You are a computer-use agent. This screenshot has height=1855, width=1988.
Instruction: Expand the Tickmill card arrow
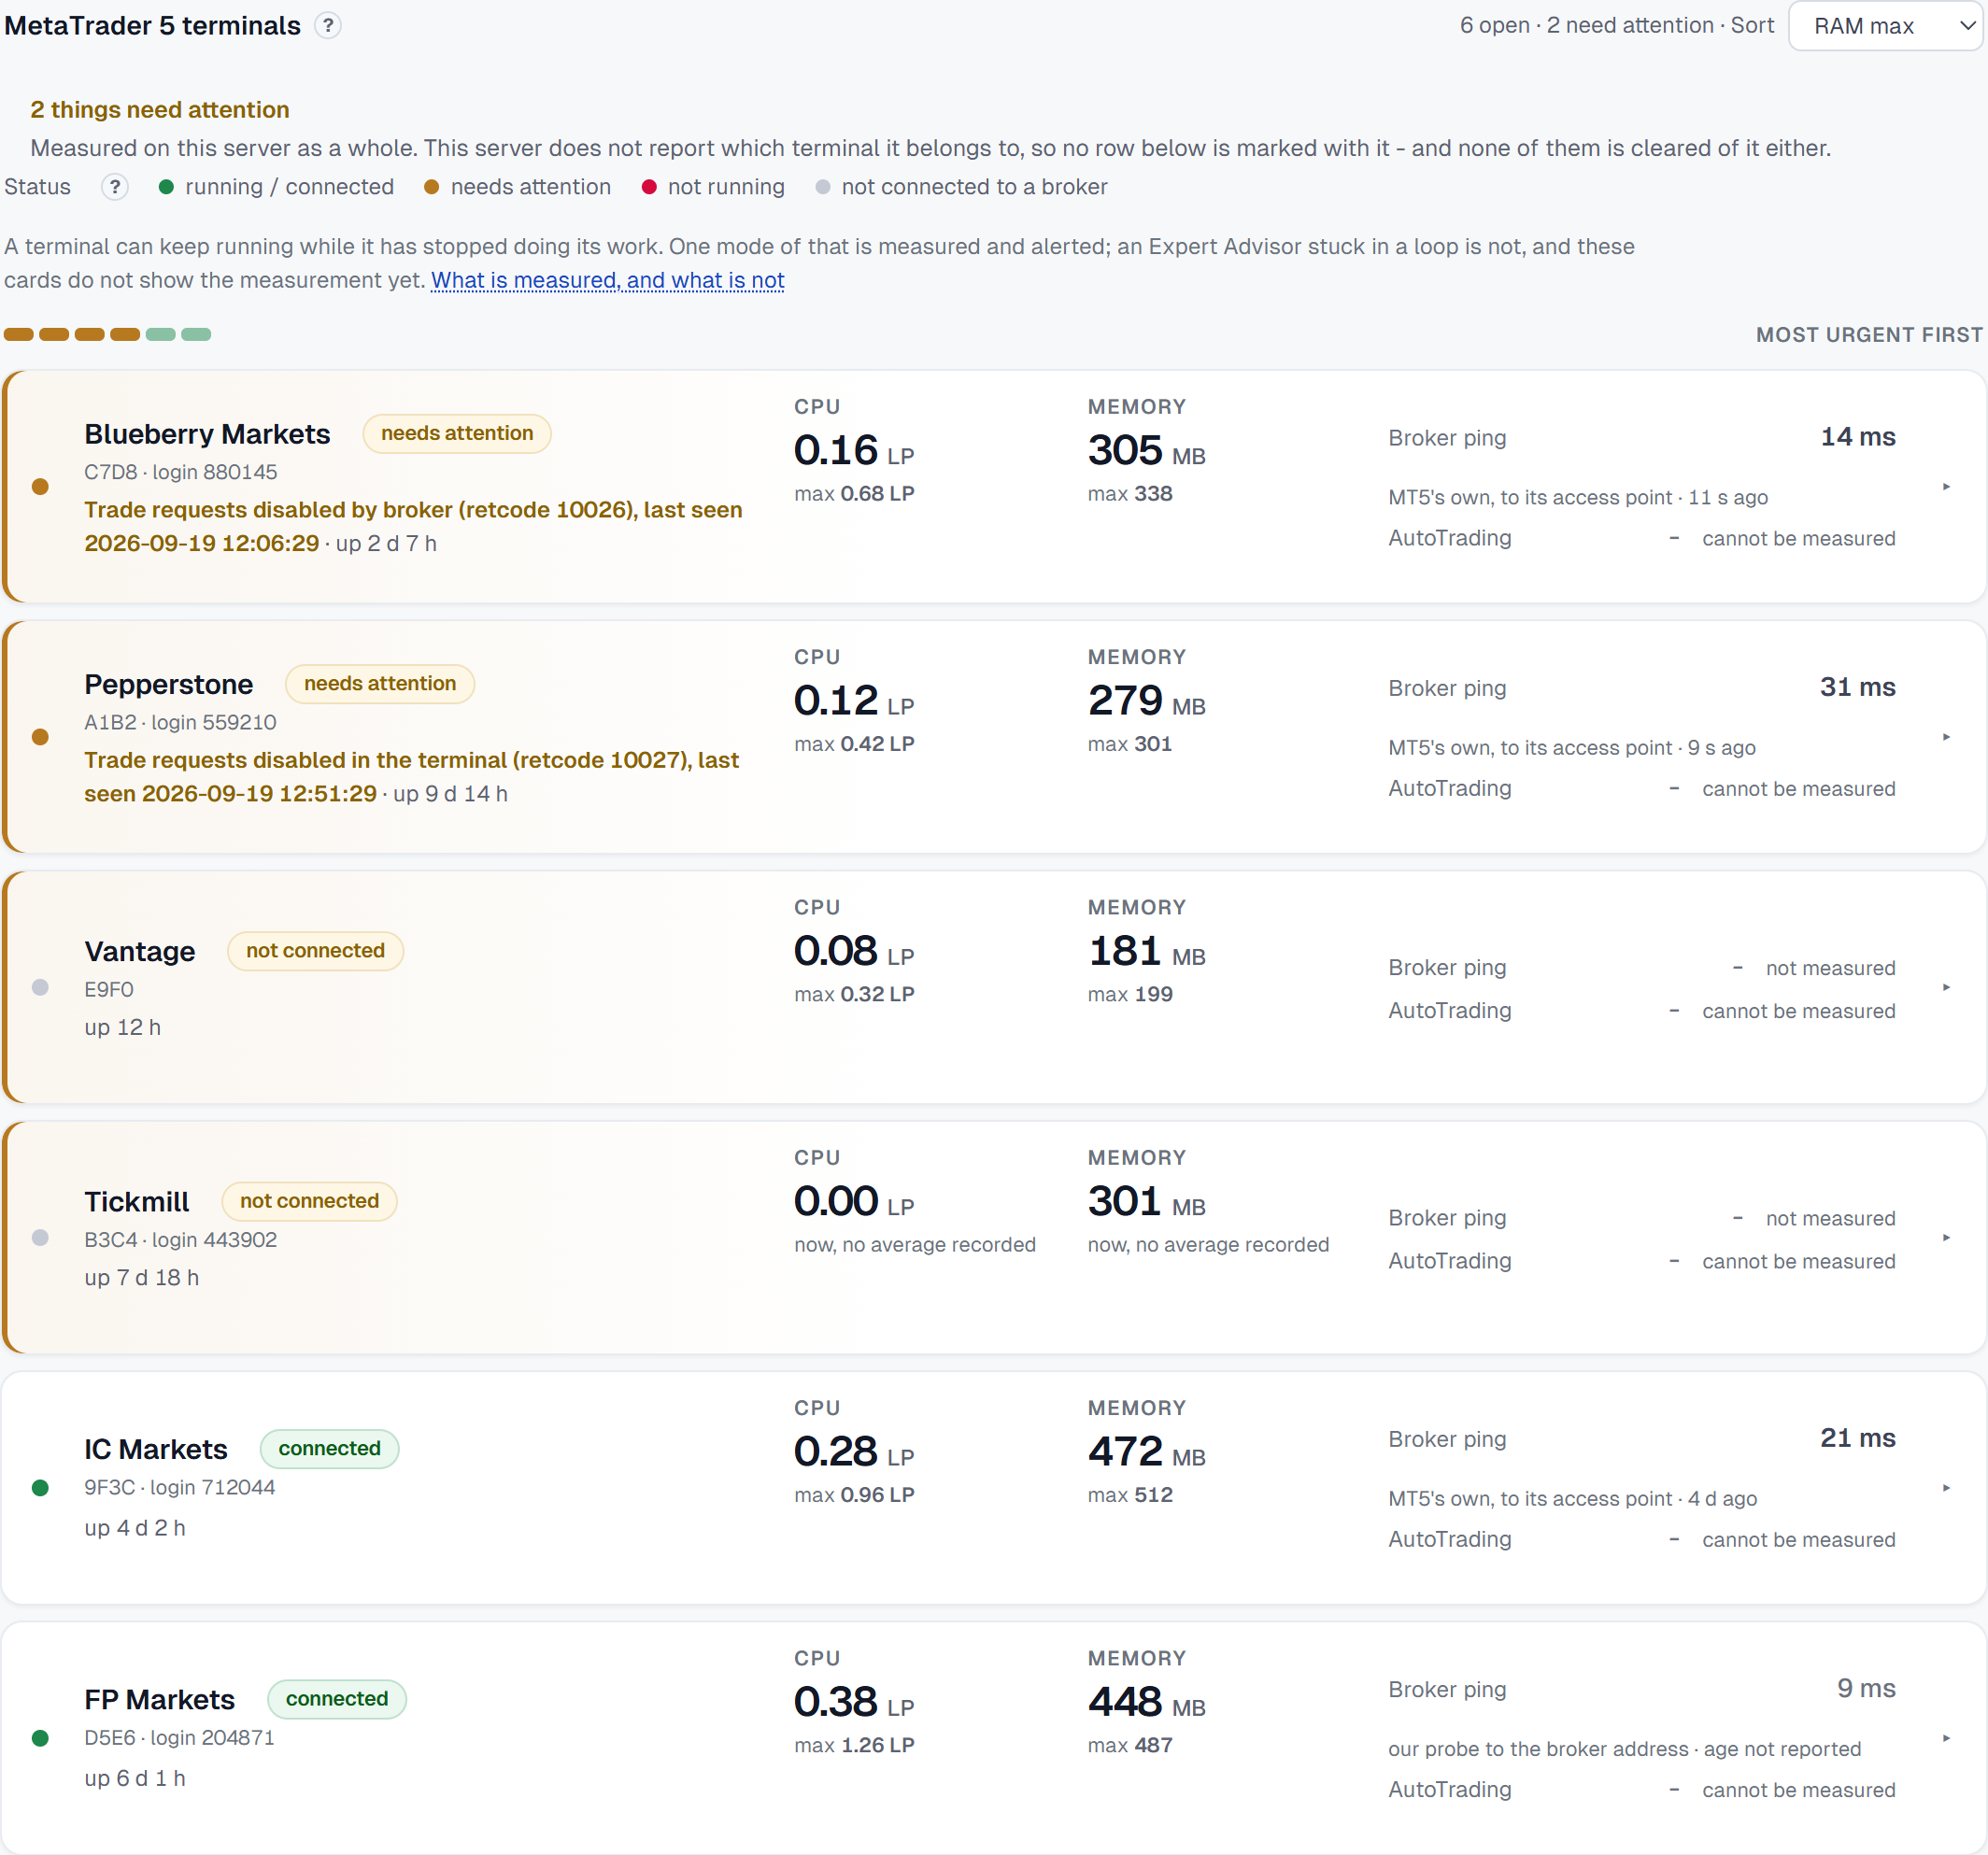(1946, 1238)
